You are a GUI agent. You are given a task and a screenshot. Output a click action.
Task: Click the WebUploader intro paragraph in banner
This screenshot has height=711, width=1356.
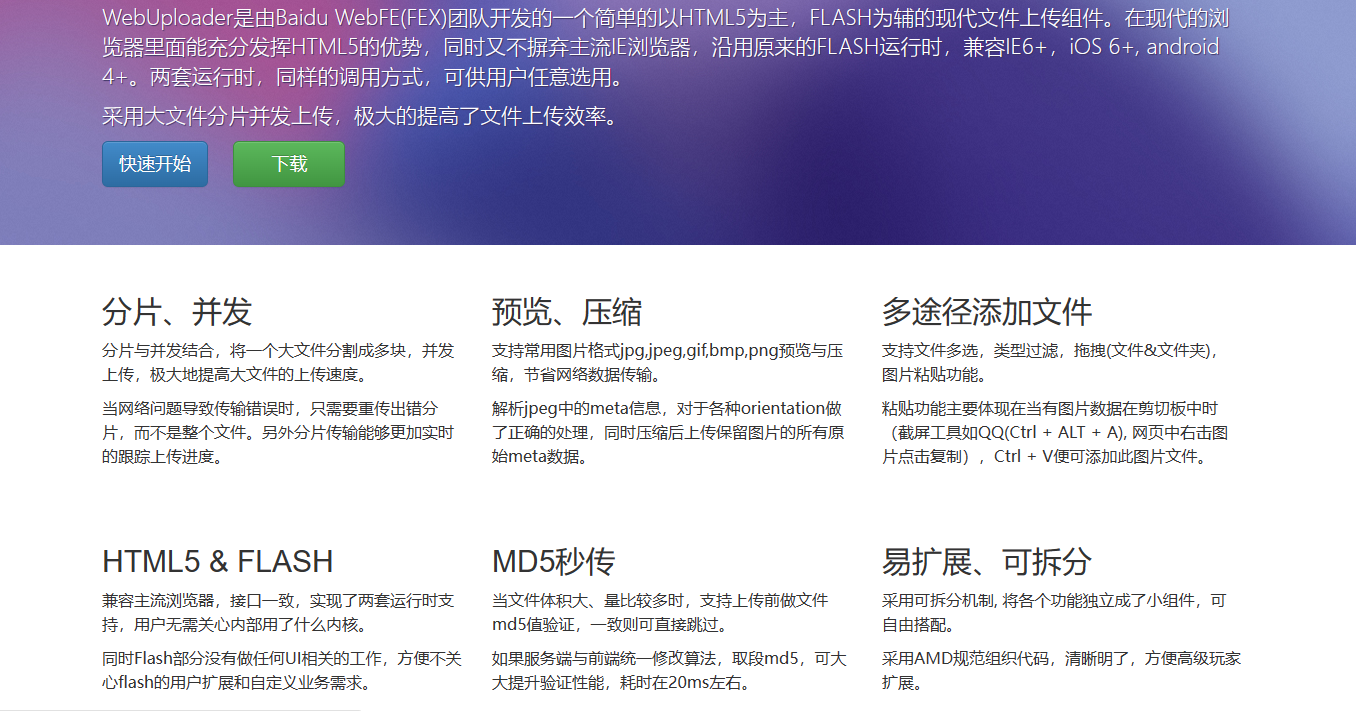click(x=660, y=47)
